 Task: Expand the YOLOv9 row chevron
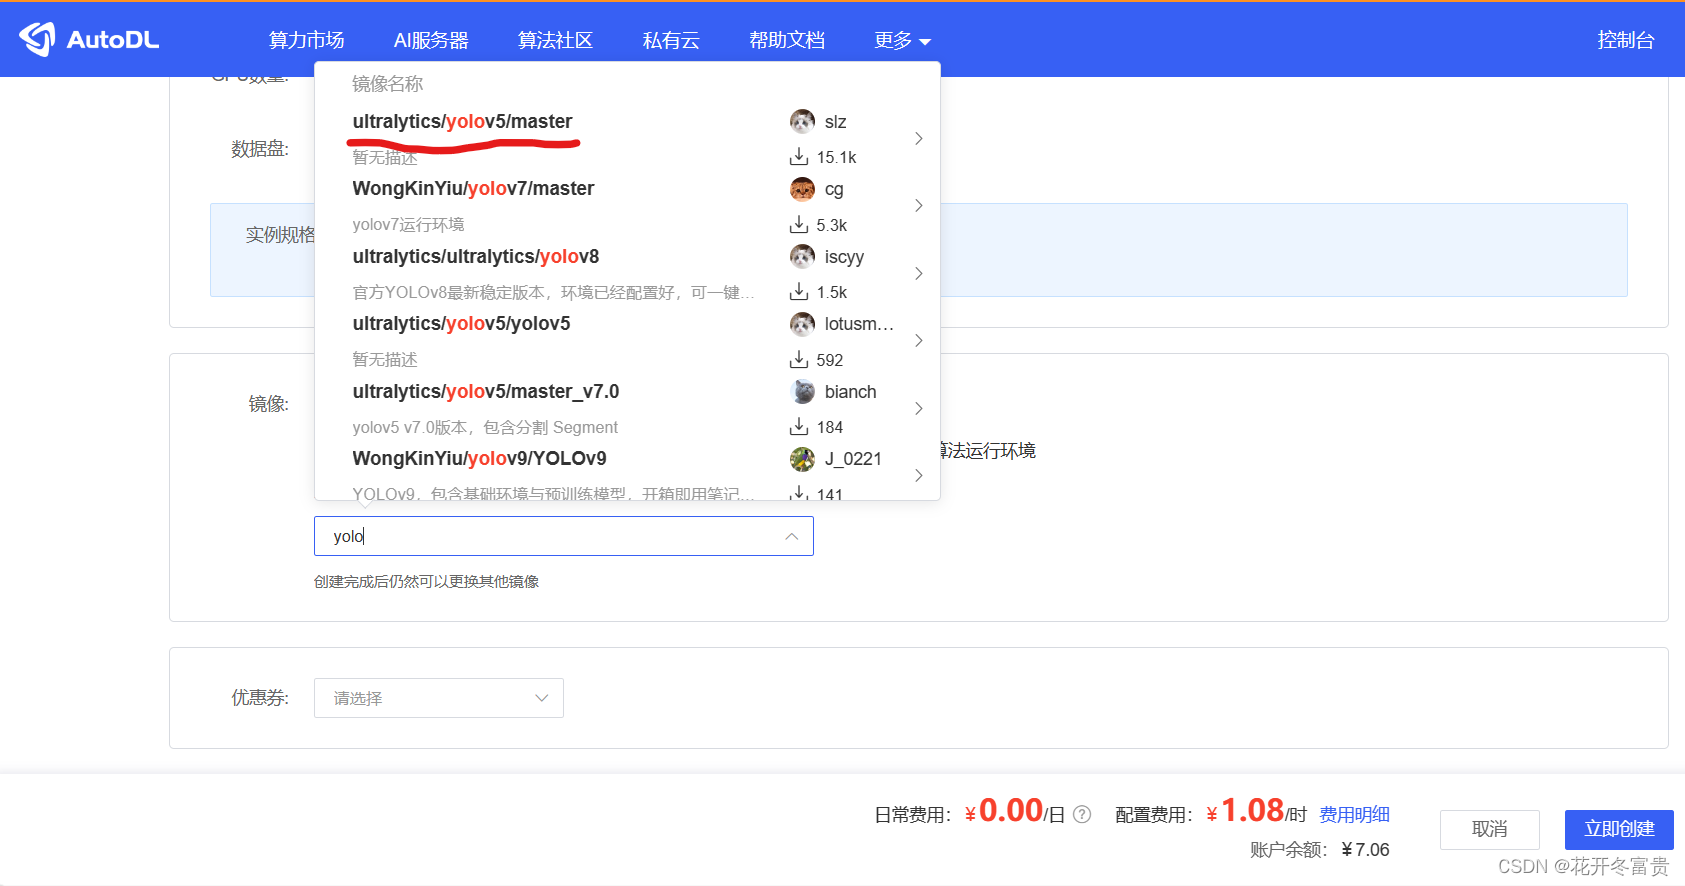(918, 476)
